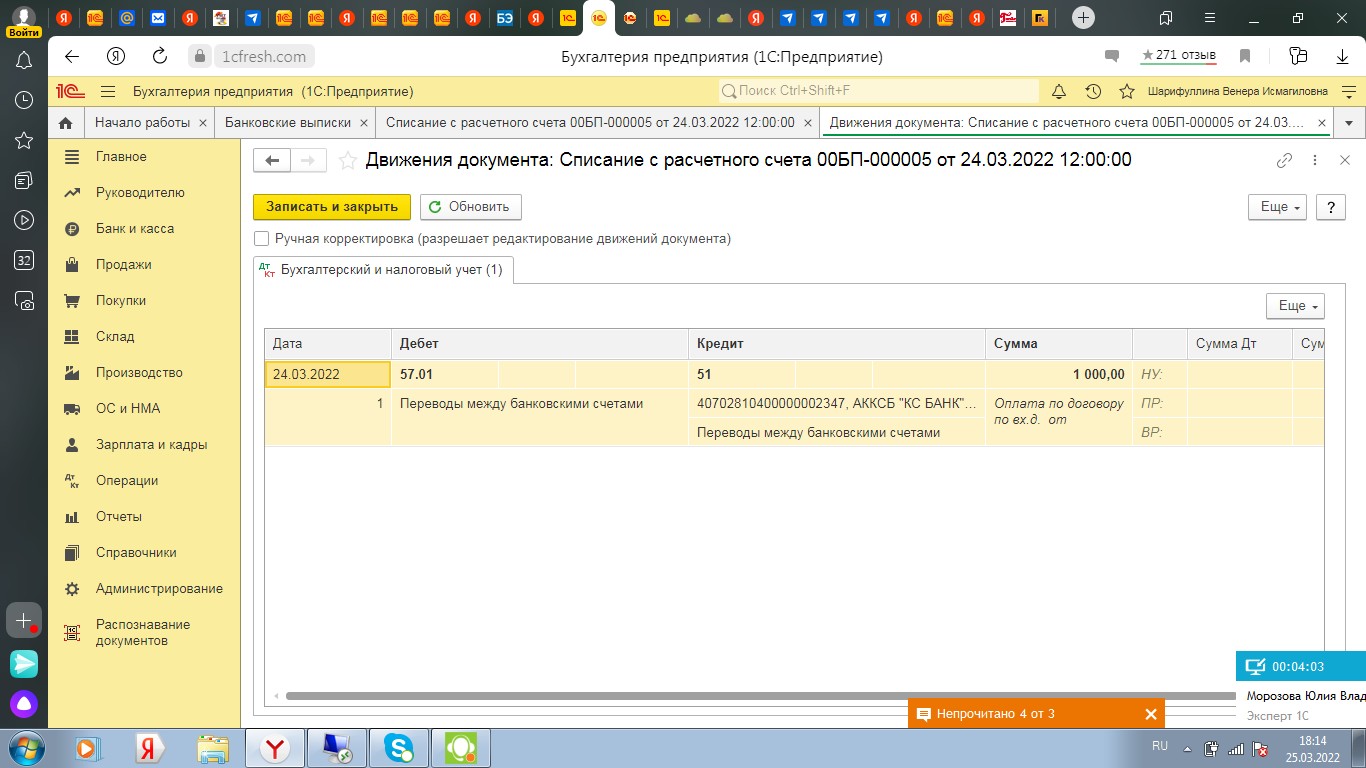1366x768 pixels.
Task: Click Записать и закрыть button
Action: tap(332, 207)
